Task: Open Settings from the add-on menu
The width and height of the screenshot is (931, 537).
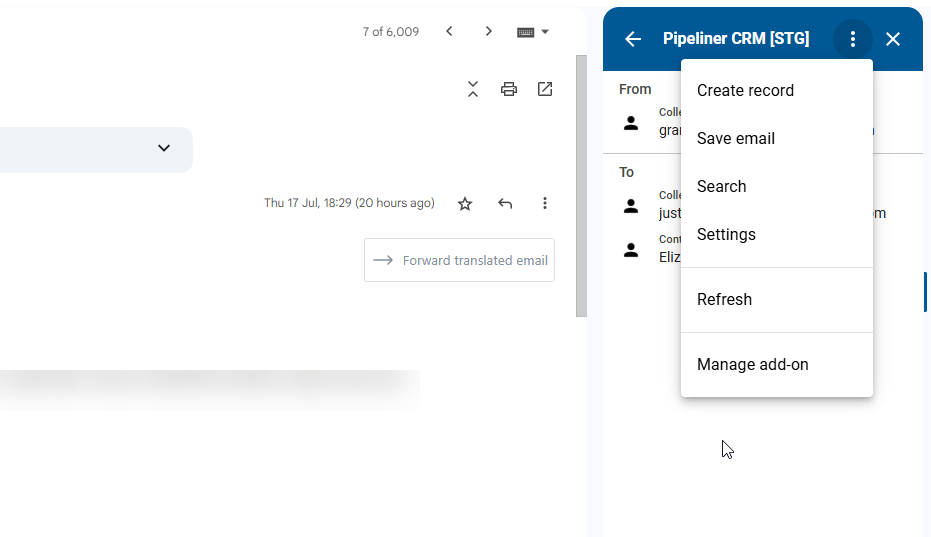Action: tap(777, 235)
